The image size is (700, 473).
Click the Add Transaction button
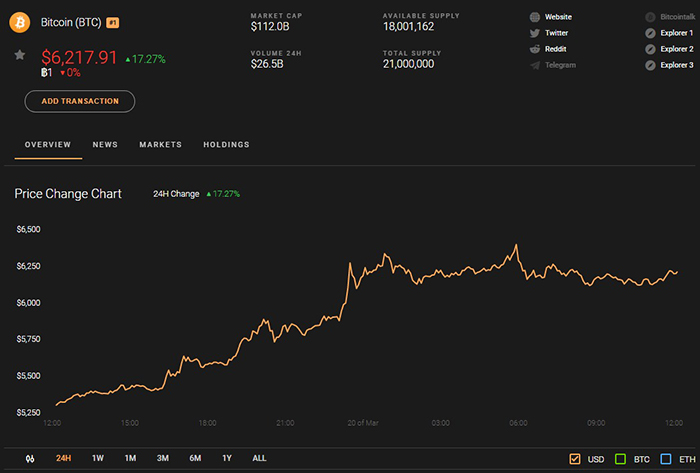coord(80,101)
